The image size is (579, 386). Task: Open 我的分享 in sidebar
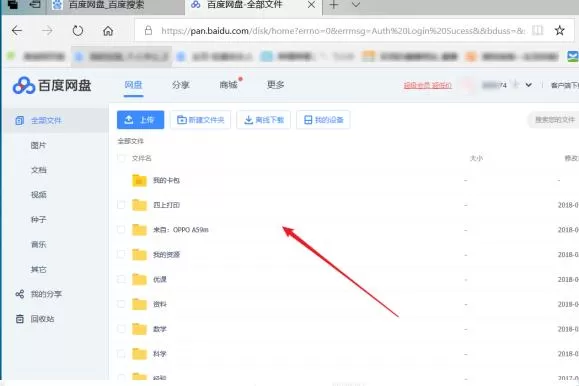coord(46,294)
